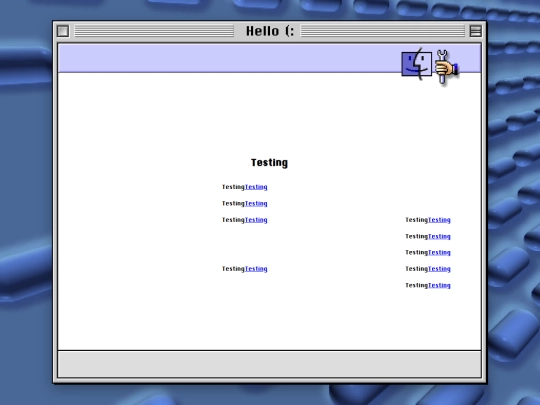
Task: Click the Finder face icon in header
Action: coord(416,64)
